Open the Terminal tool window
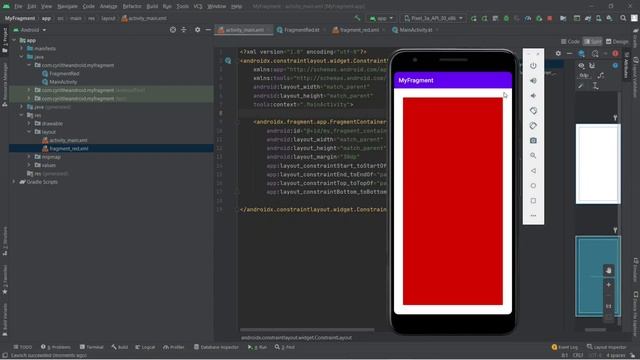Screen dimensions: 640x360 pyautogui.click(x=92, y=347)
